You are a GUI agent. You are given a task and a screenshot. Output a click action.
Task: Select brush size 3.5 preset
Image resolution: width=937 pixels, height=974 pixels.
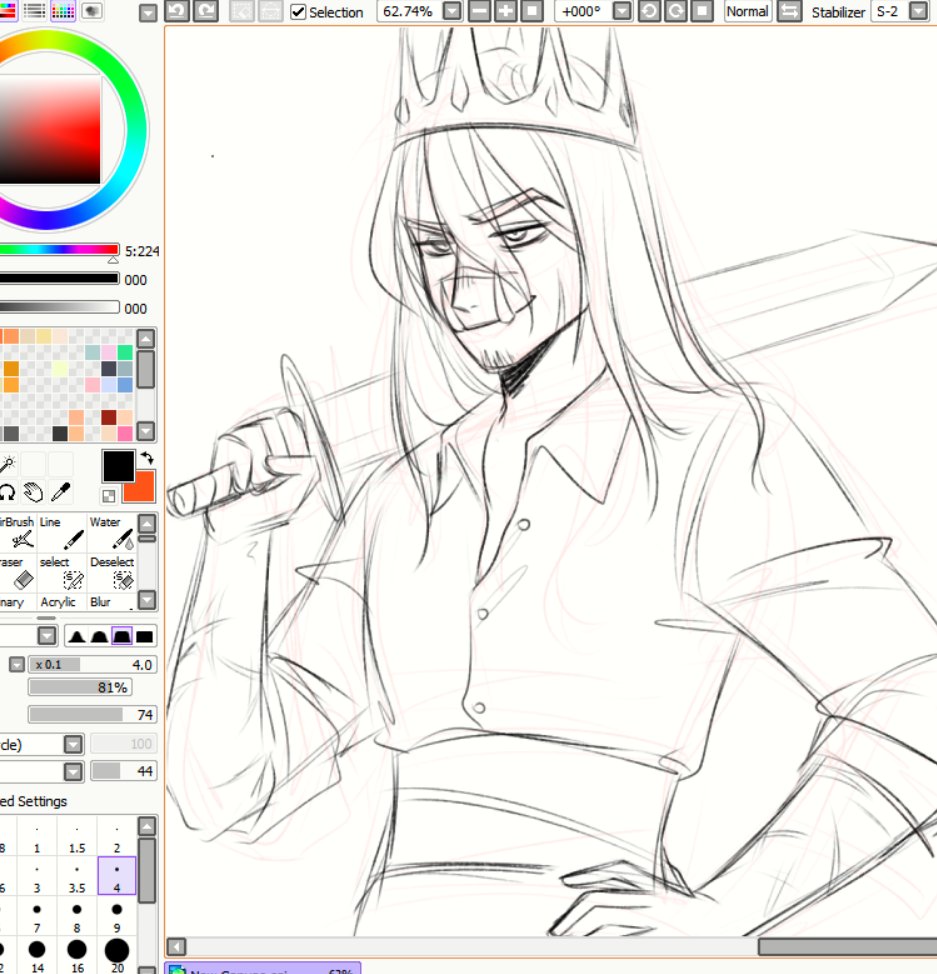[x=77, y=876]
